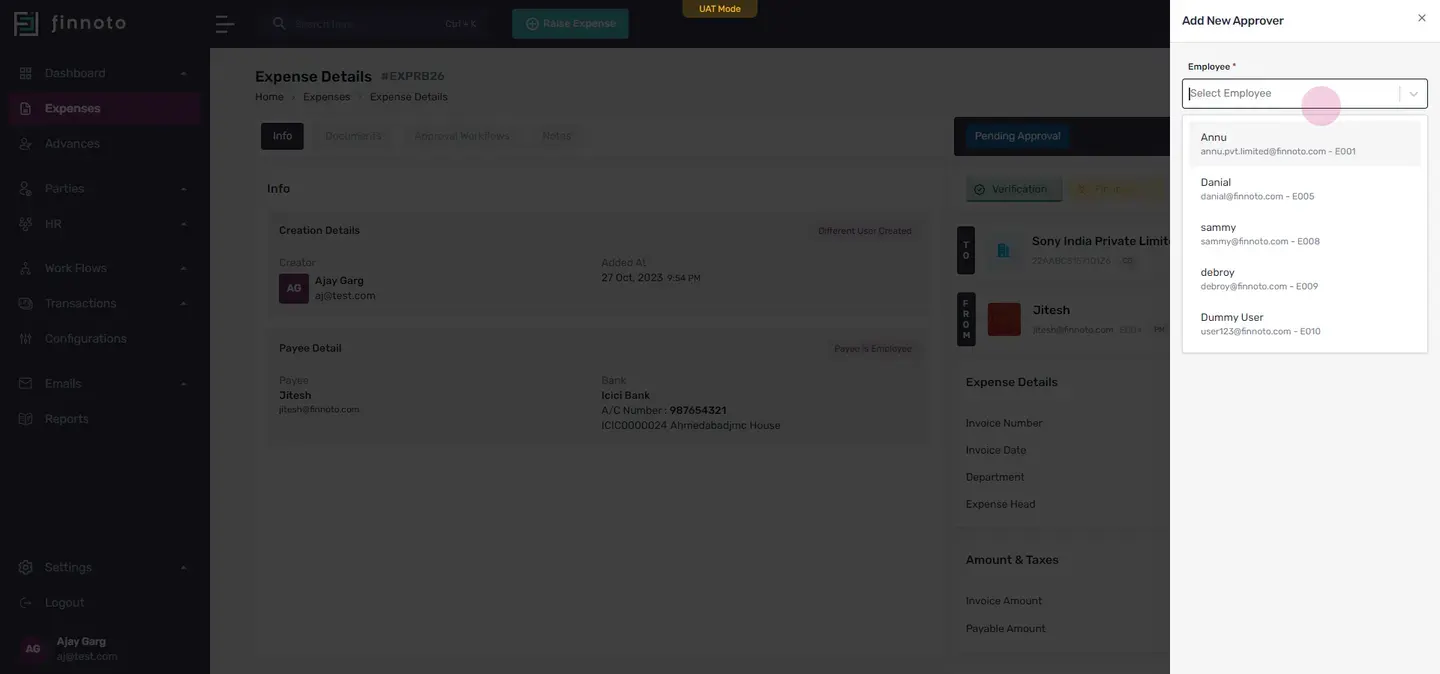Click the Different User Created tag
The width and height of the screenshot is (1440, 674).
click(865, 231)
